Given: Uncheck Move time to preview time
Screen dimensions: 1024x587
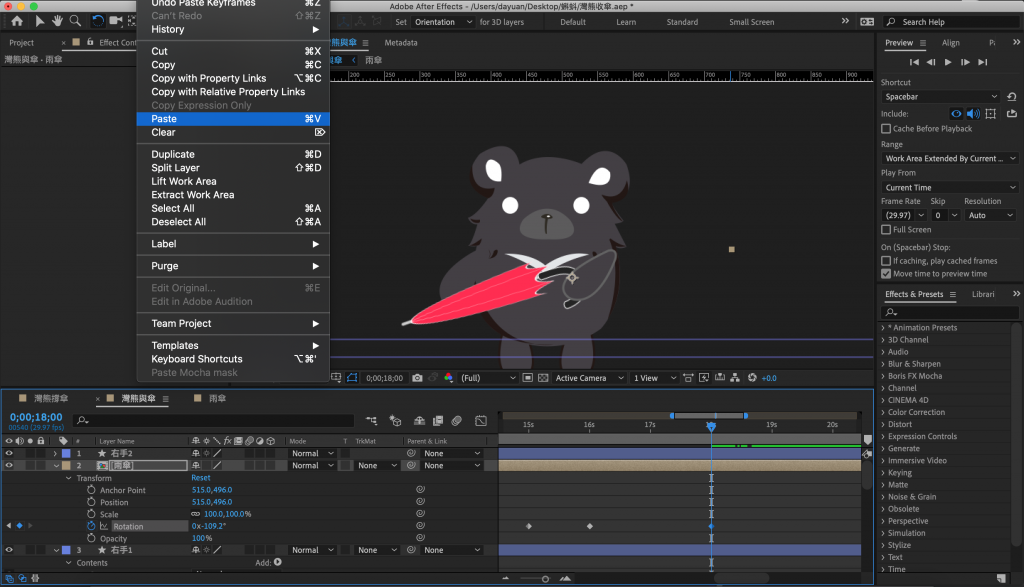Looking at the screenshot, I should (x=886, y=274).
